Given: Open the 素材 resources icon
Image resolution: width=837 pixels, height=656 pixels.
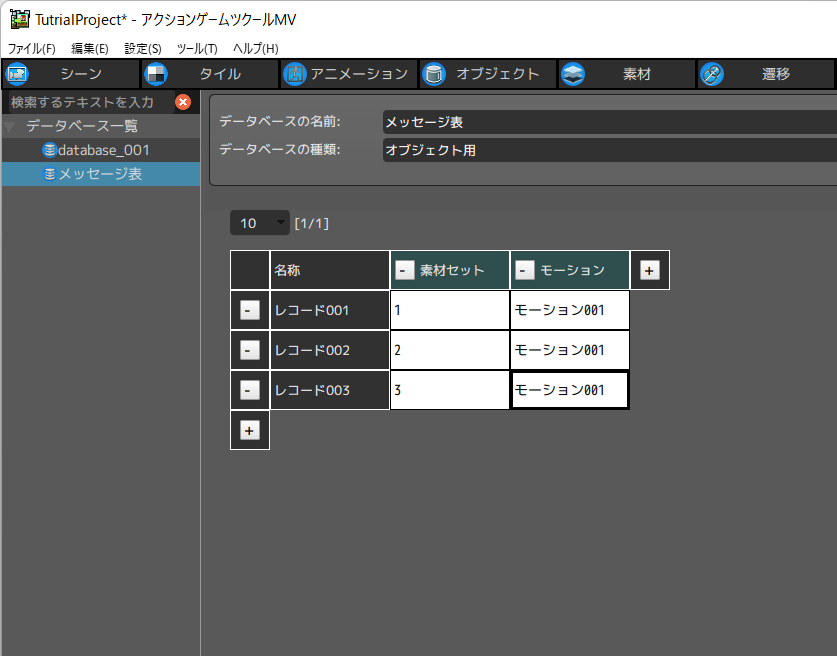Looking at the screenshot, I should tap(573, 73).
